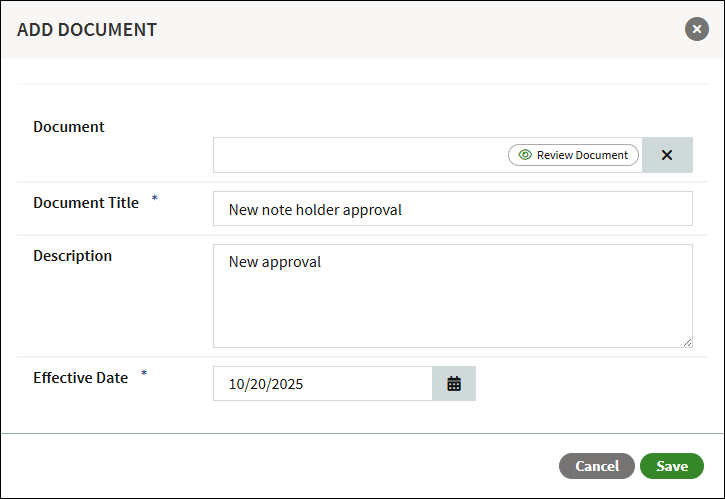Screen dimensions: 725x499
Task: Click the ADD DOCUMENT header title
Action: click(87, 30)
